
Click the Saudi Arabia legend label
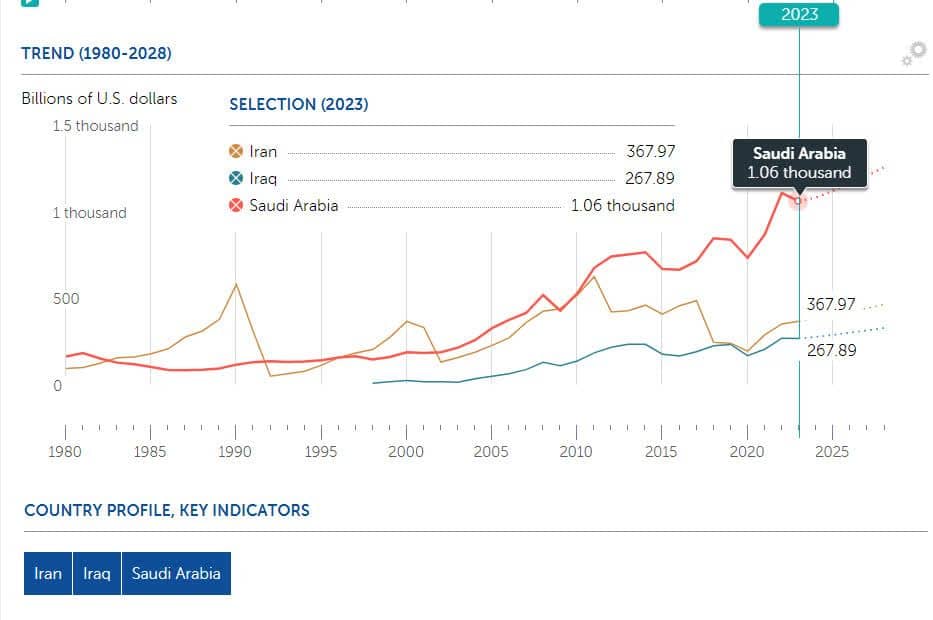(x=294, y=205)
